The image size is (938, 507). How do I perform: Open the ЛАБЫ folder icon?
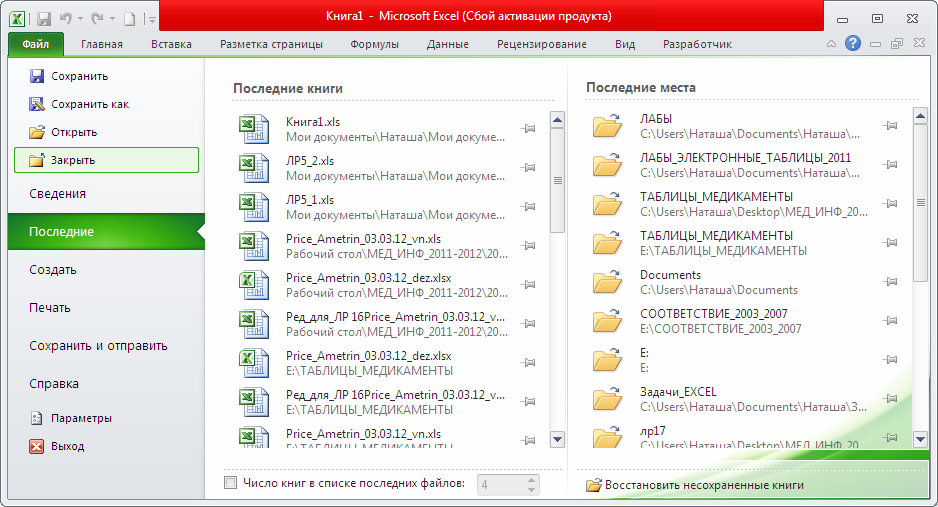607,126
